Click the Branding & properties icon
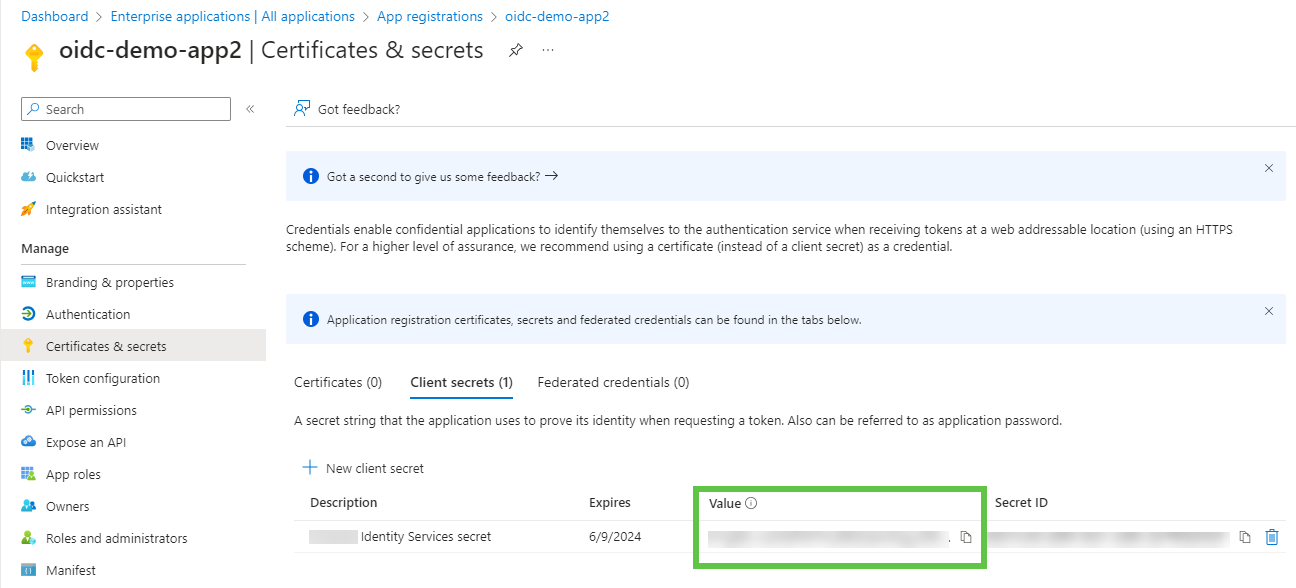This screenshot has width=1296, height=588. (28, 282)
